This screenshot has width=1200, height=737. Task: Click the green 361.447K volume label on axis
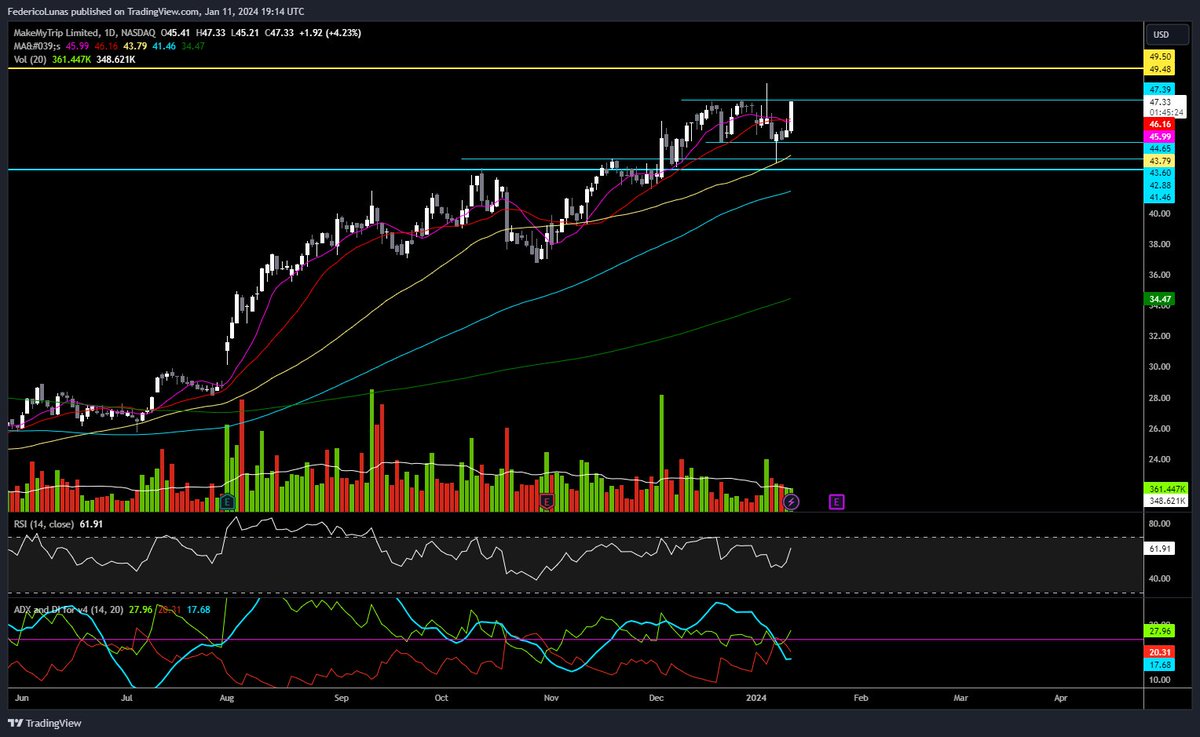pyautogui.click(x=1168, y=487)
